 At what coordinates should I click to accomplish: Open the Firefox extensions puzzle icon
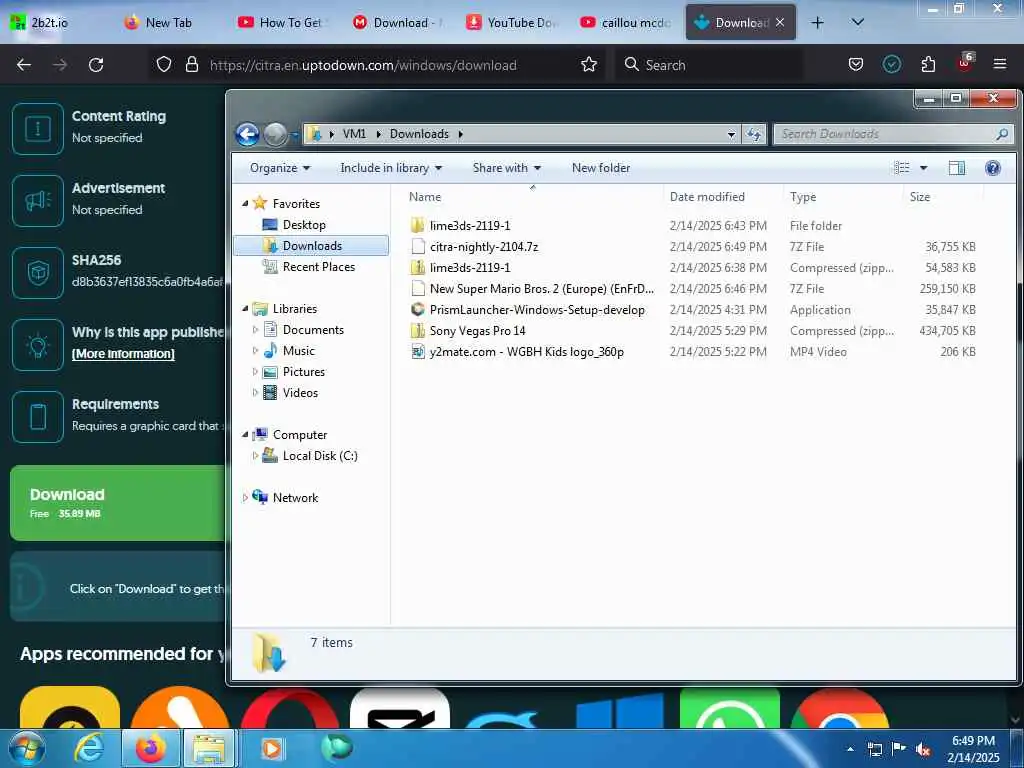928,65
